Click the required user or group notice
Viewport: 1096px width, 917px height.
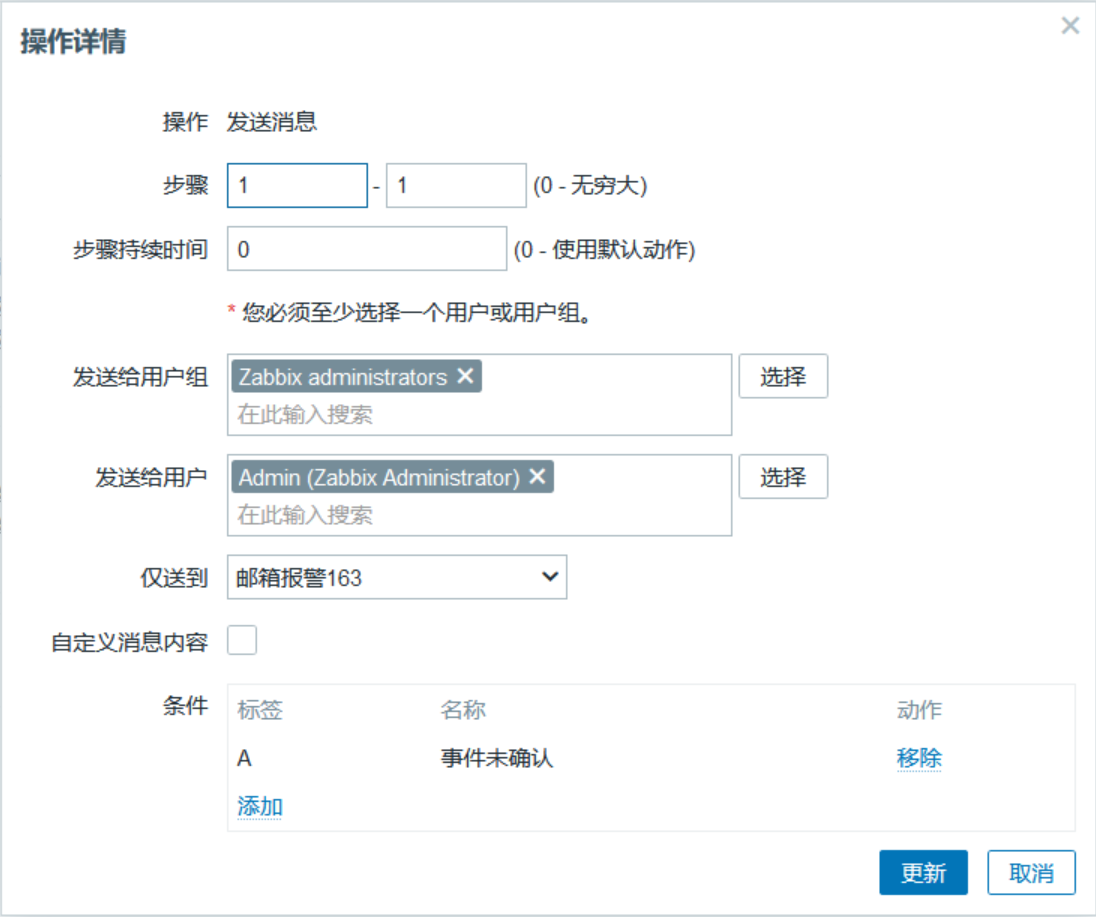click(x=411, y=312)
